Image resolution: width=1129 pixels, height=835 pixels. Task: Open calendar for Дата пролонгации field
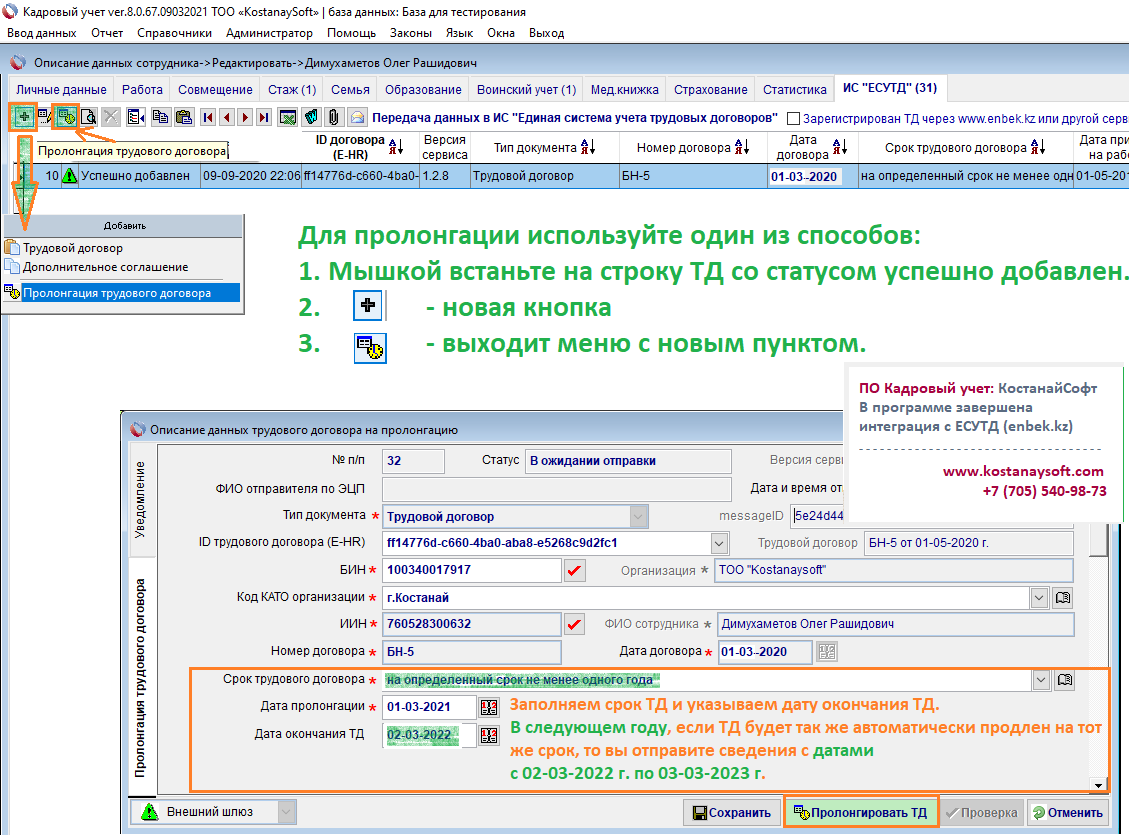(489, 708)
